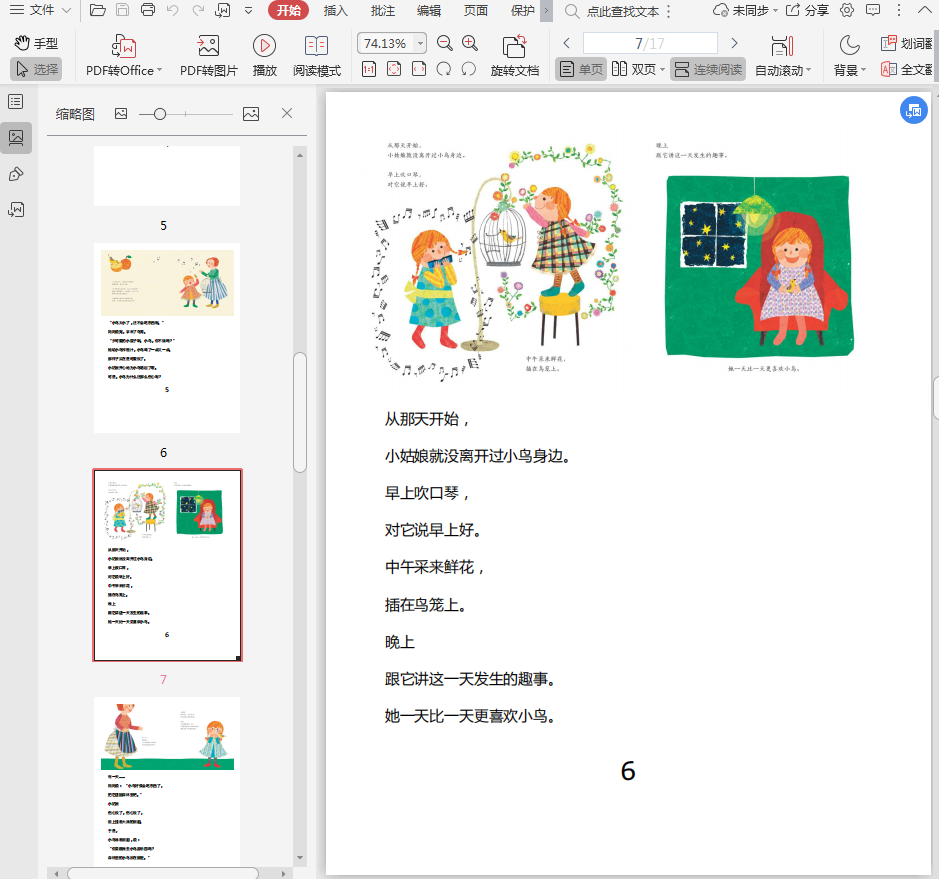The image size is (939, 879).
Task: Go to next page arrow
Action: pyautogui.click(x=734, y=43)
